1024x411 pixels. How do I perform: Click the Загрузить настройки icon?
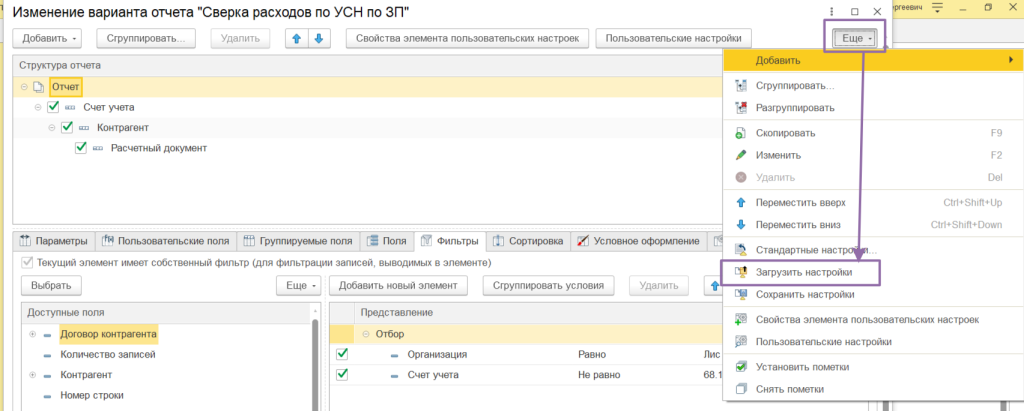pos(740,272)
